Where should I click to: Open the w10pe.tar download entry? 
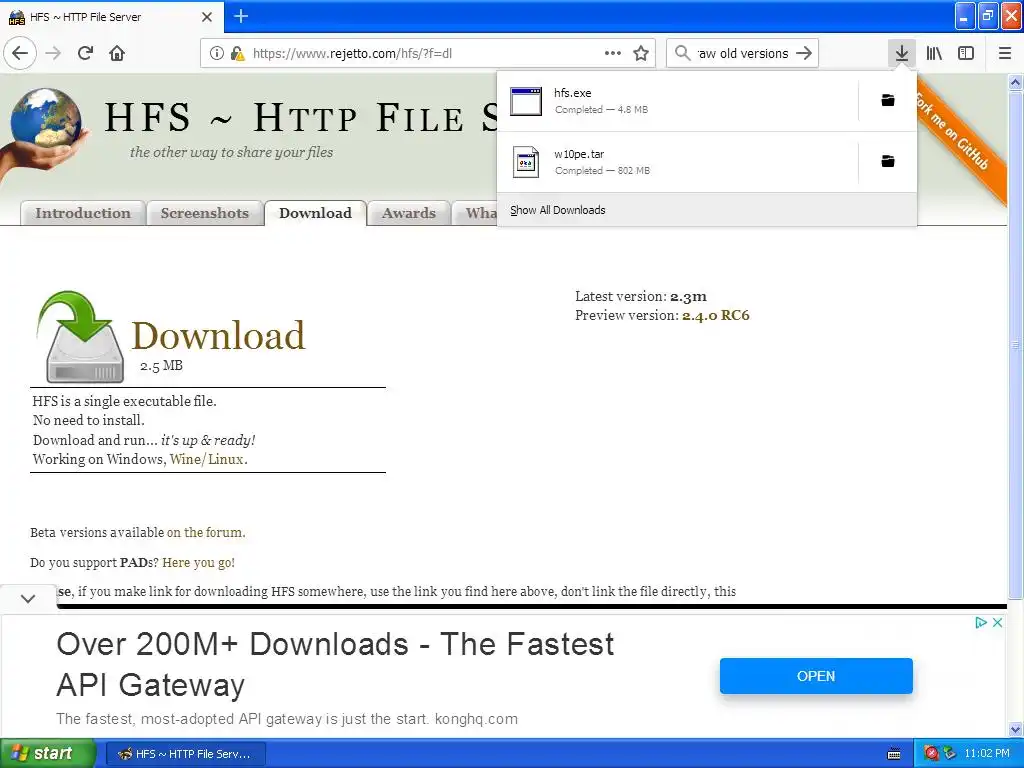click(x=677, y=162)
